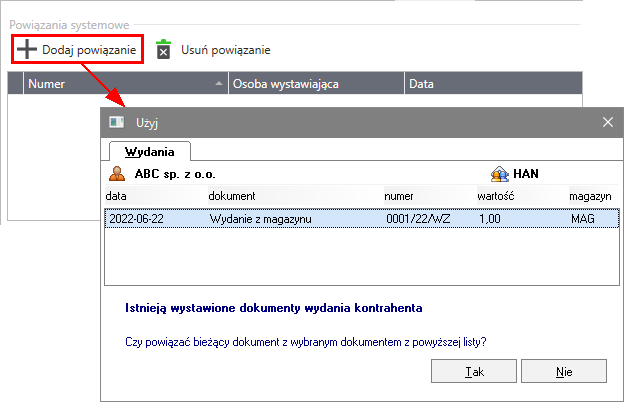624x402 pixels.
Task: Sort by the Numer column header
Action: [126, 84]
